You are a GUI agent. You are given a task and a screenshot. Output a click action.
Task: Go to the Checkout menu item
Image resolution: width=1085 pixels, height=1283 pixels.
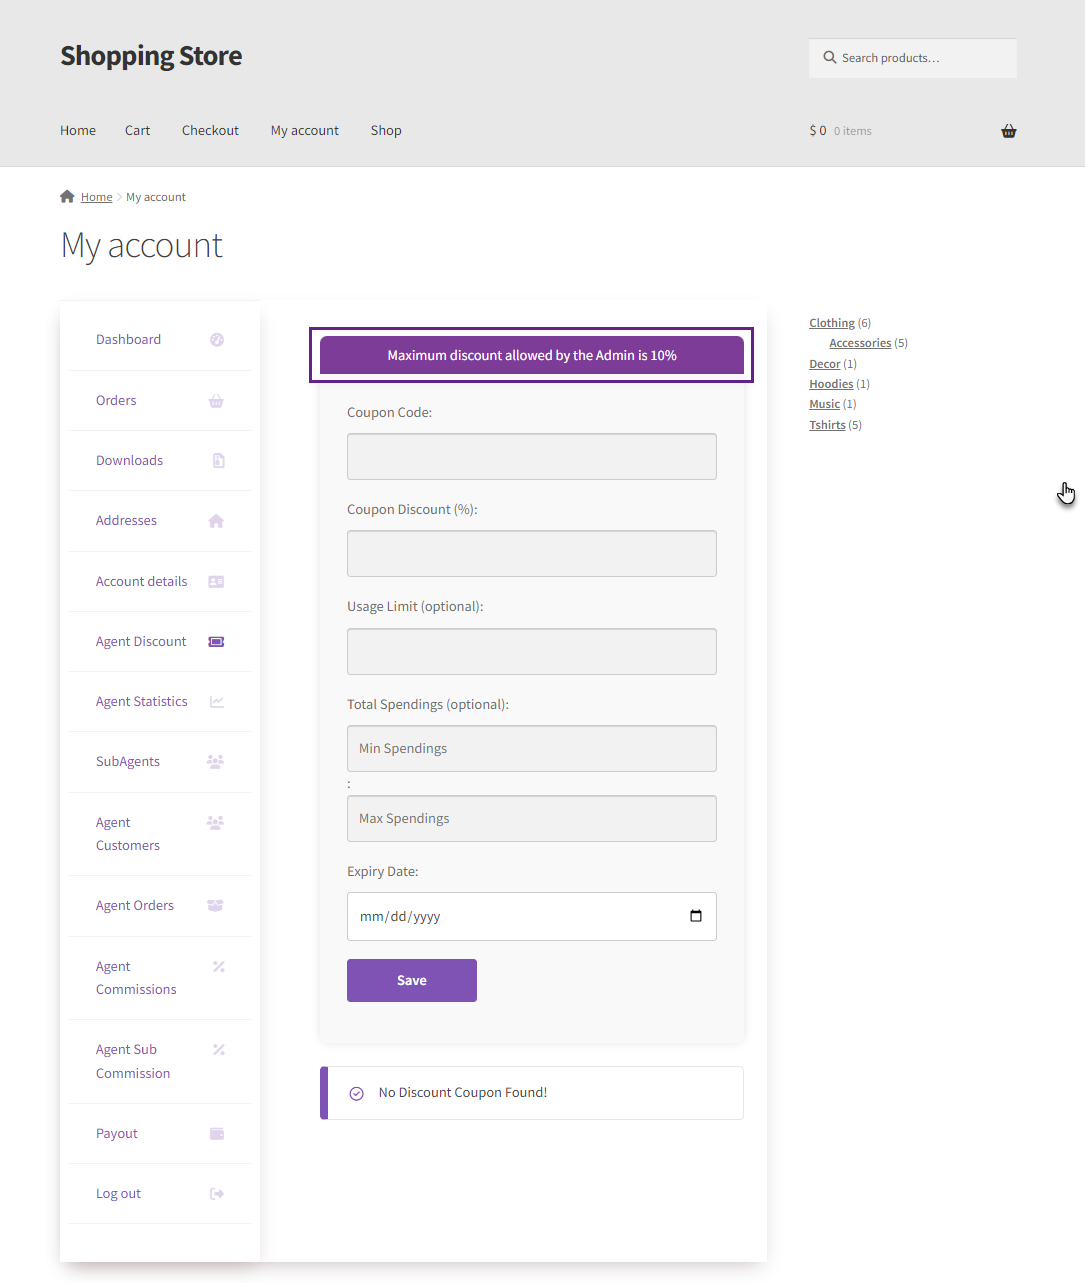[210, 130]
